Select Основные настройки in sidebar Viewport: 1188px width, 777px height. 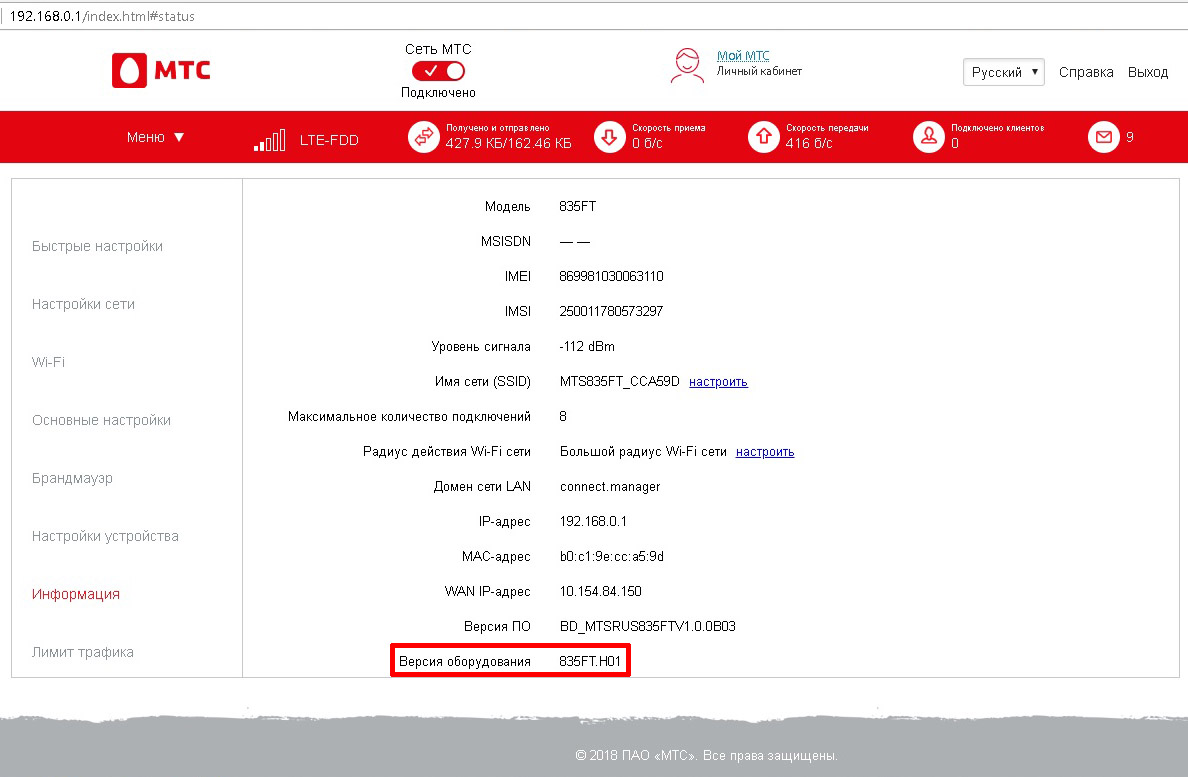102,420
